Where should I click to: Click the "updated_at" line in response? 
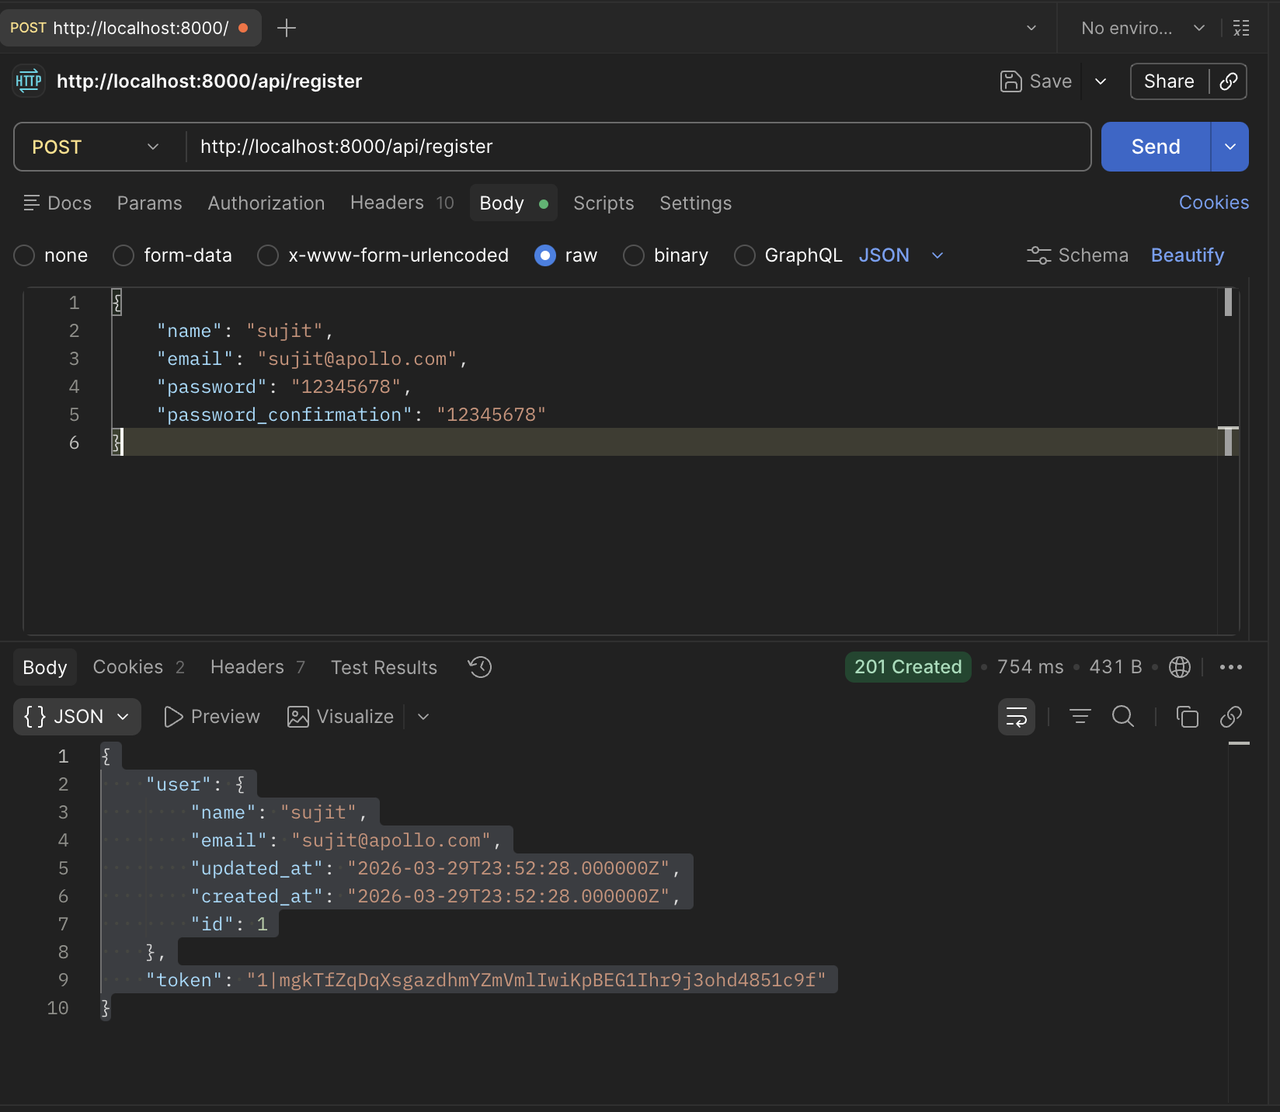click(x=436, y=868)
